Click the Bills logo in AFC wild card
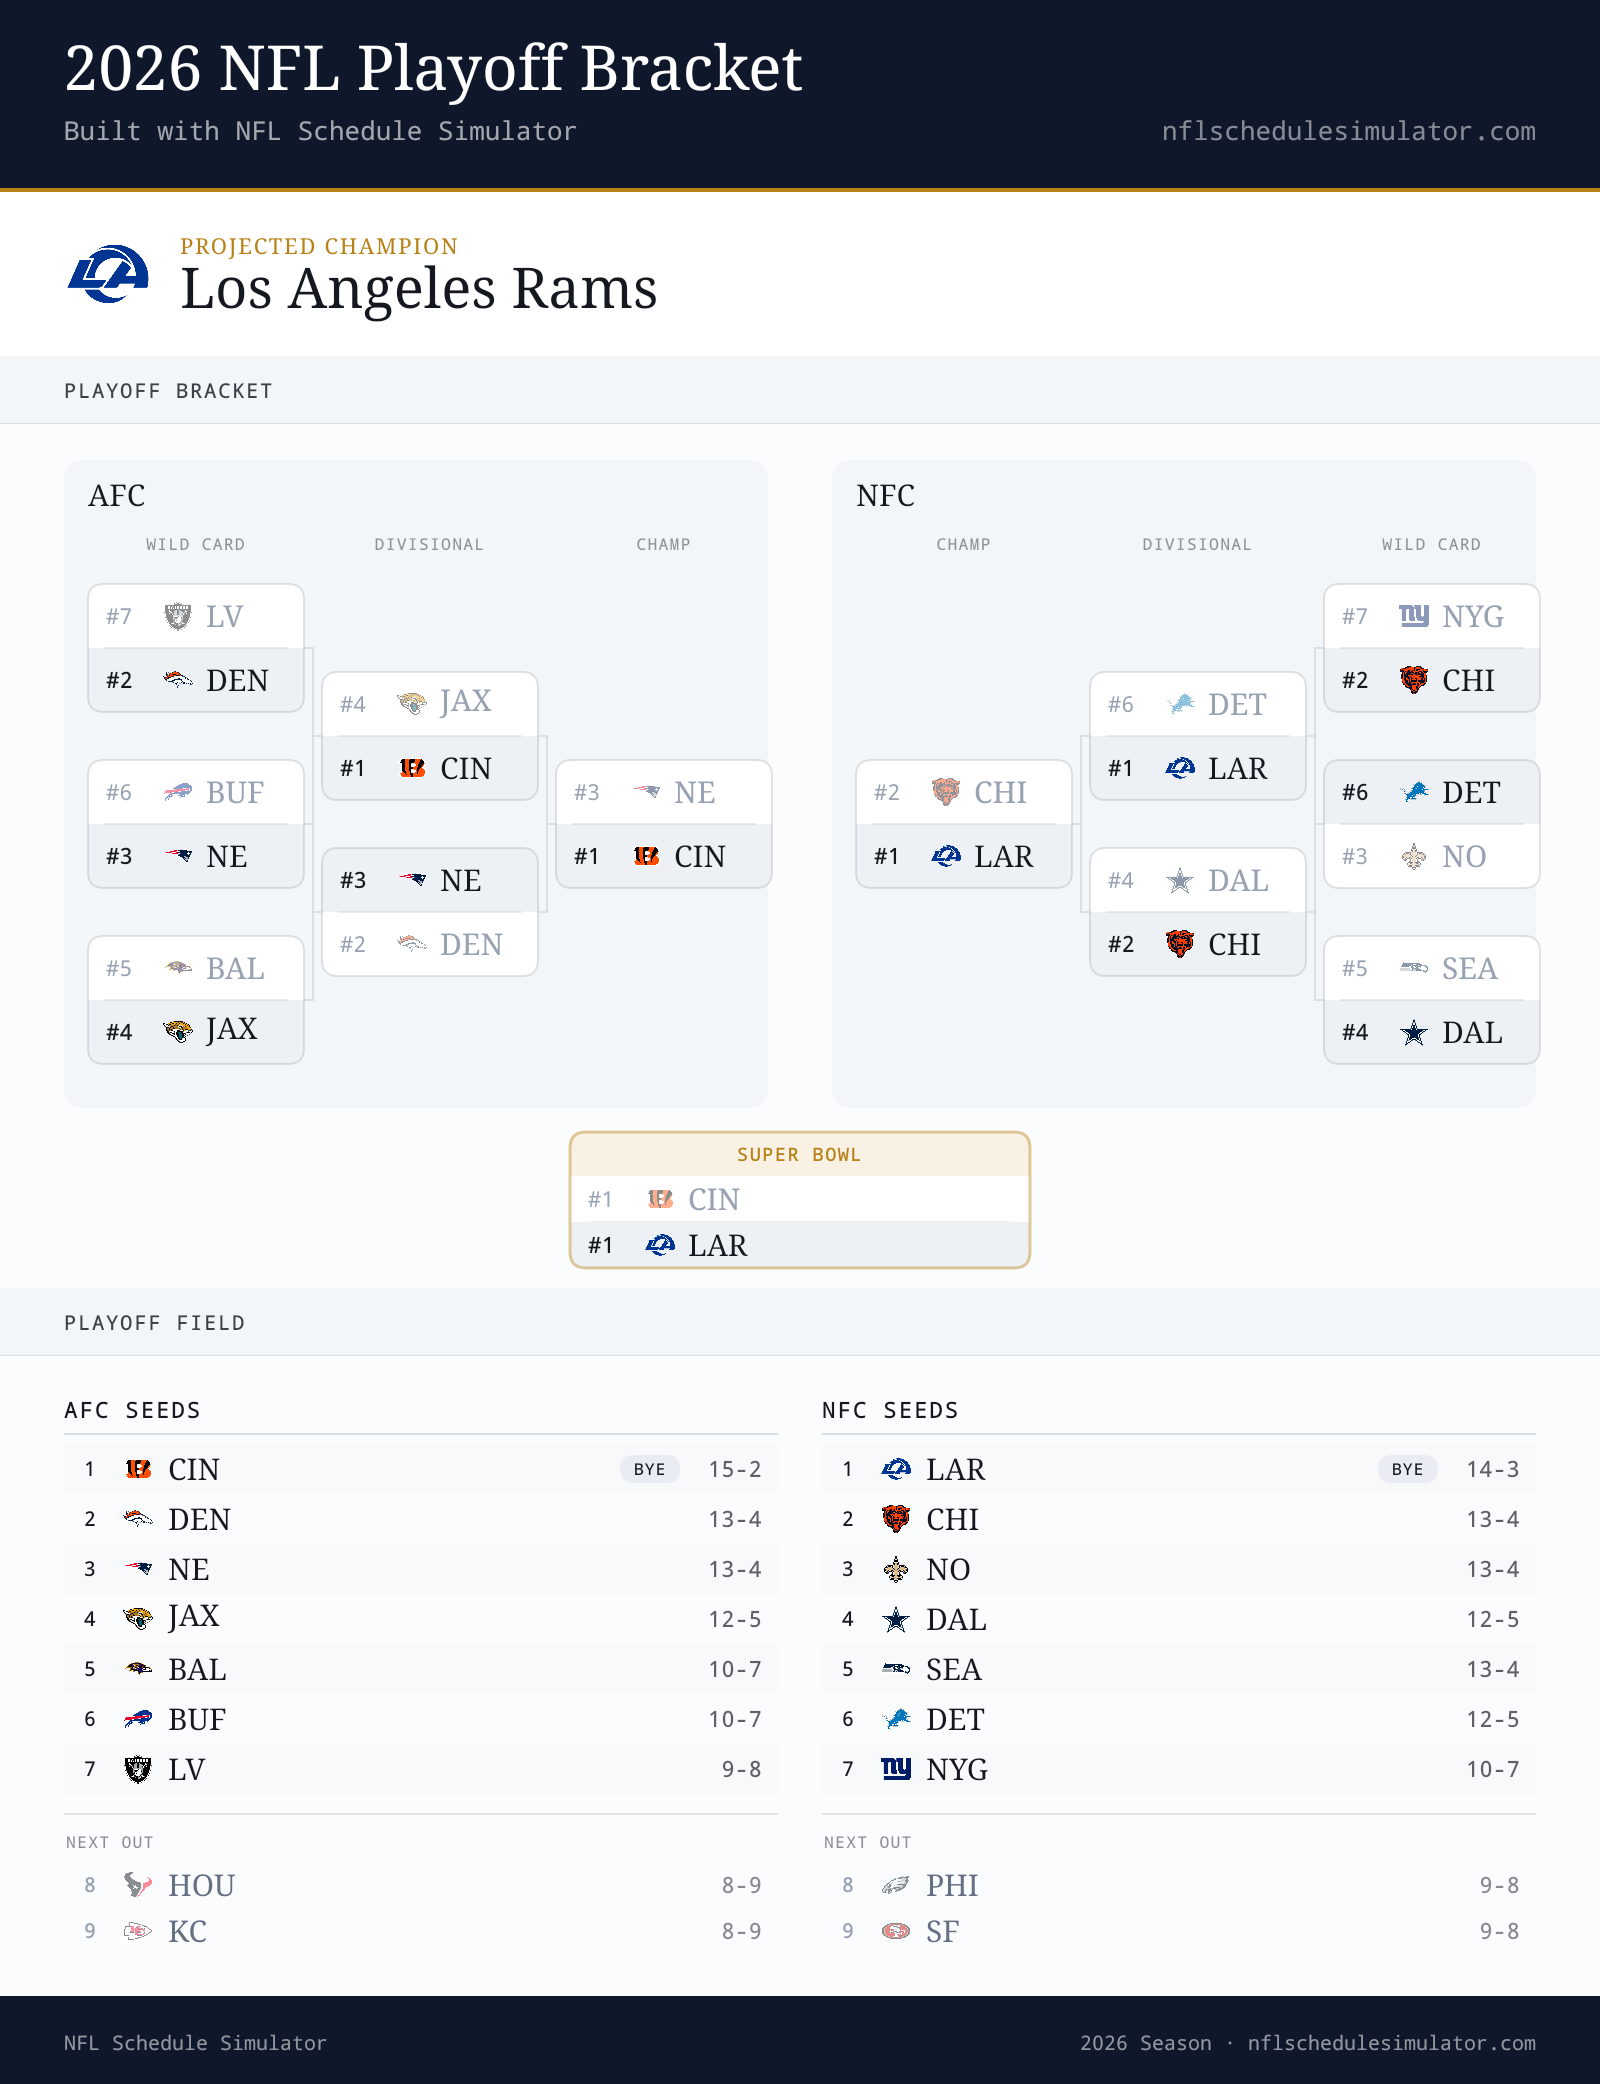The image size is (1600, 2084). 178,792
